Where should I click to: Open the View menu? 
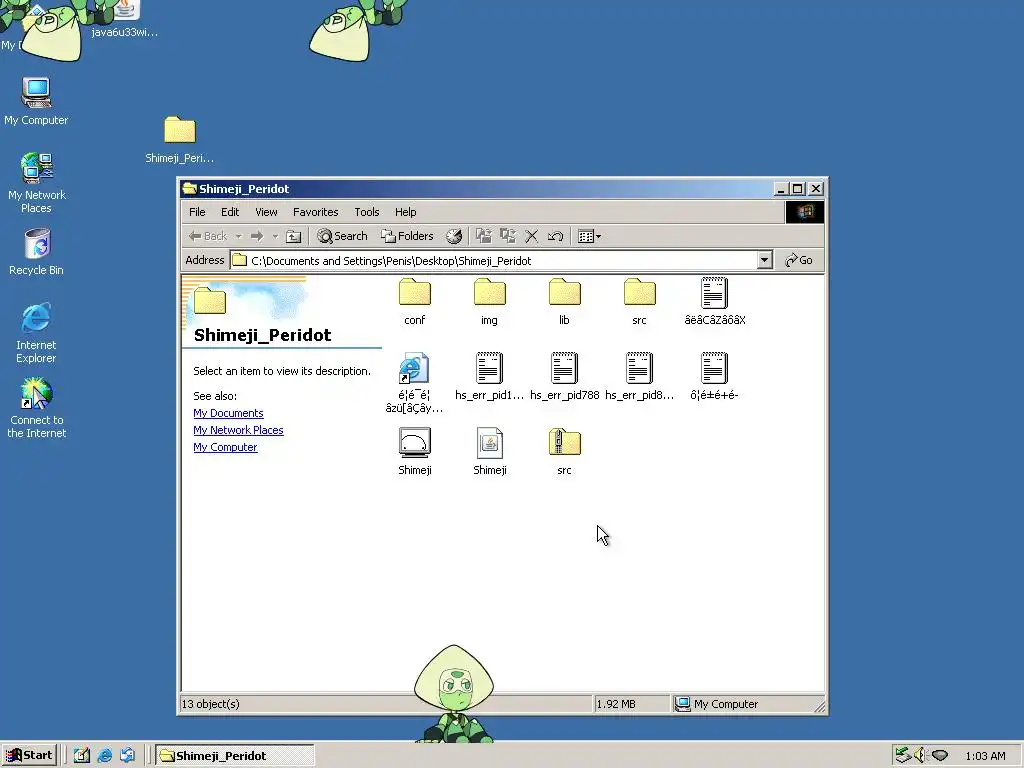tap(266, 212)
